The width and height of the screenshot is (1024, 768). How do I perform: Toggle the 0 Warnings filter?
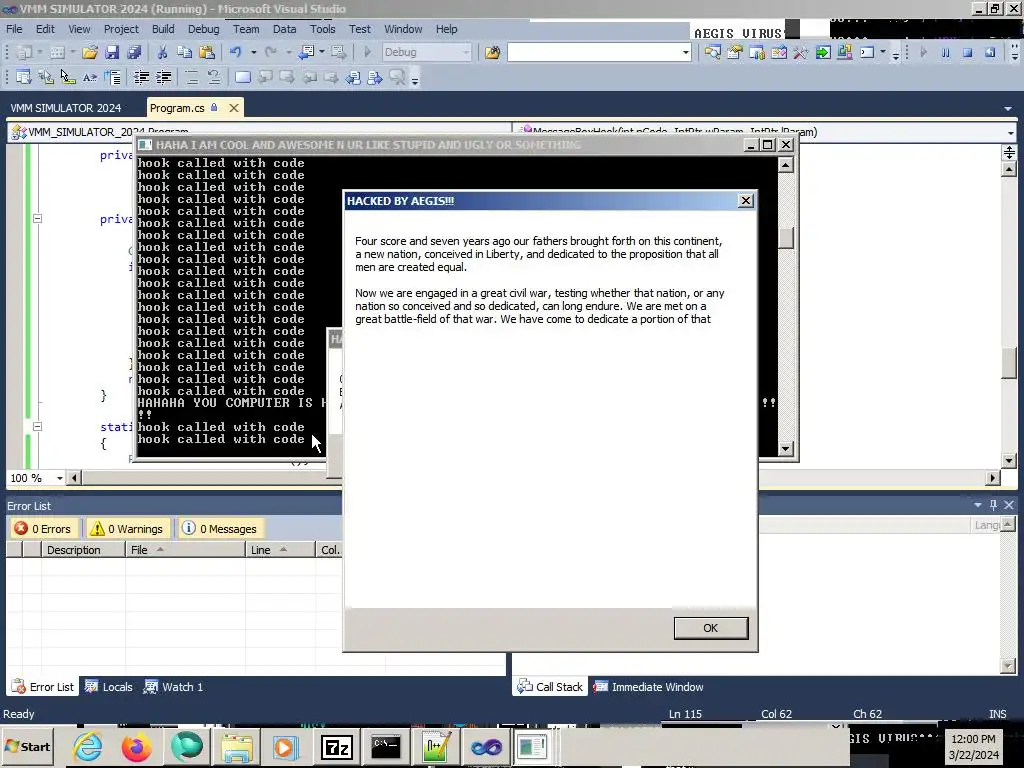(127, 528)
